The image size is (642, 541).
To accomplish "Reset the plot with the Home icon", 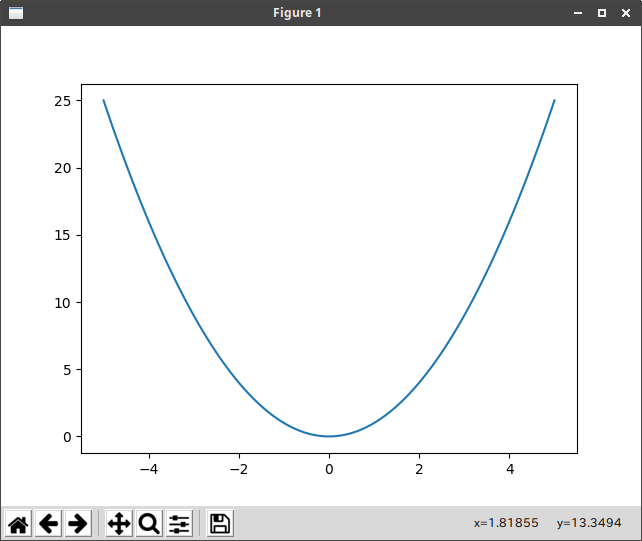I will [x=18, y=523].
